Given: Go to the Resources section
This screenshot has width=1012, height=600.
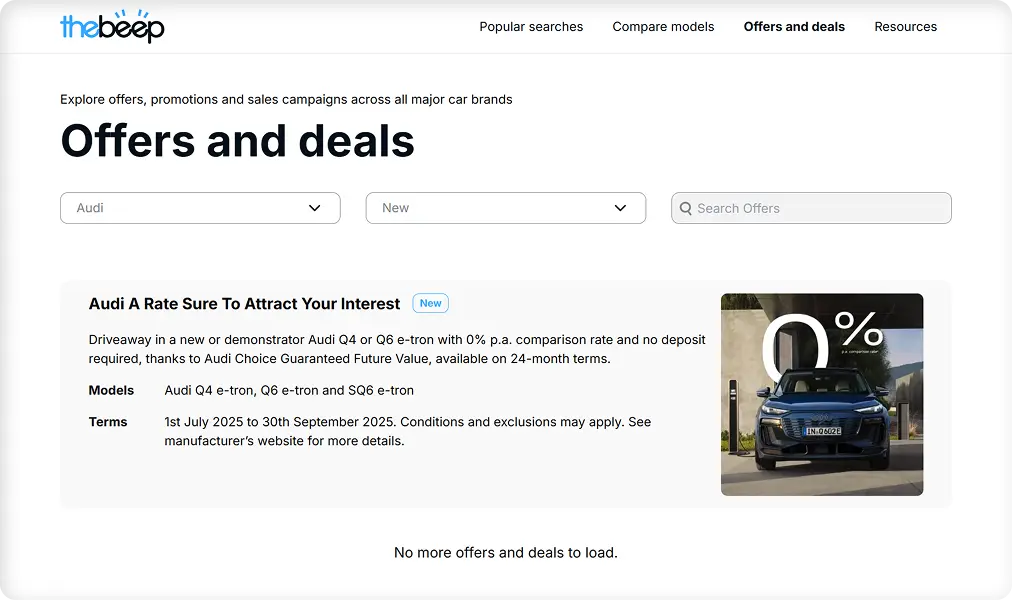Looking at the screenshot, I should click(x=905, y=27).
